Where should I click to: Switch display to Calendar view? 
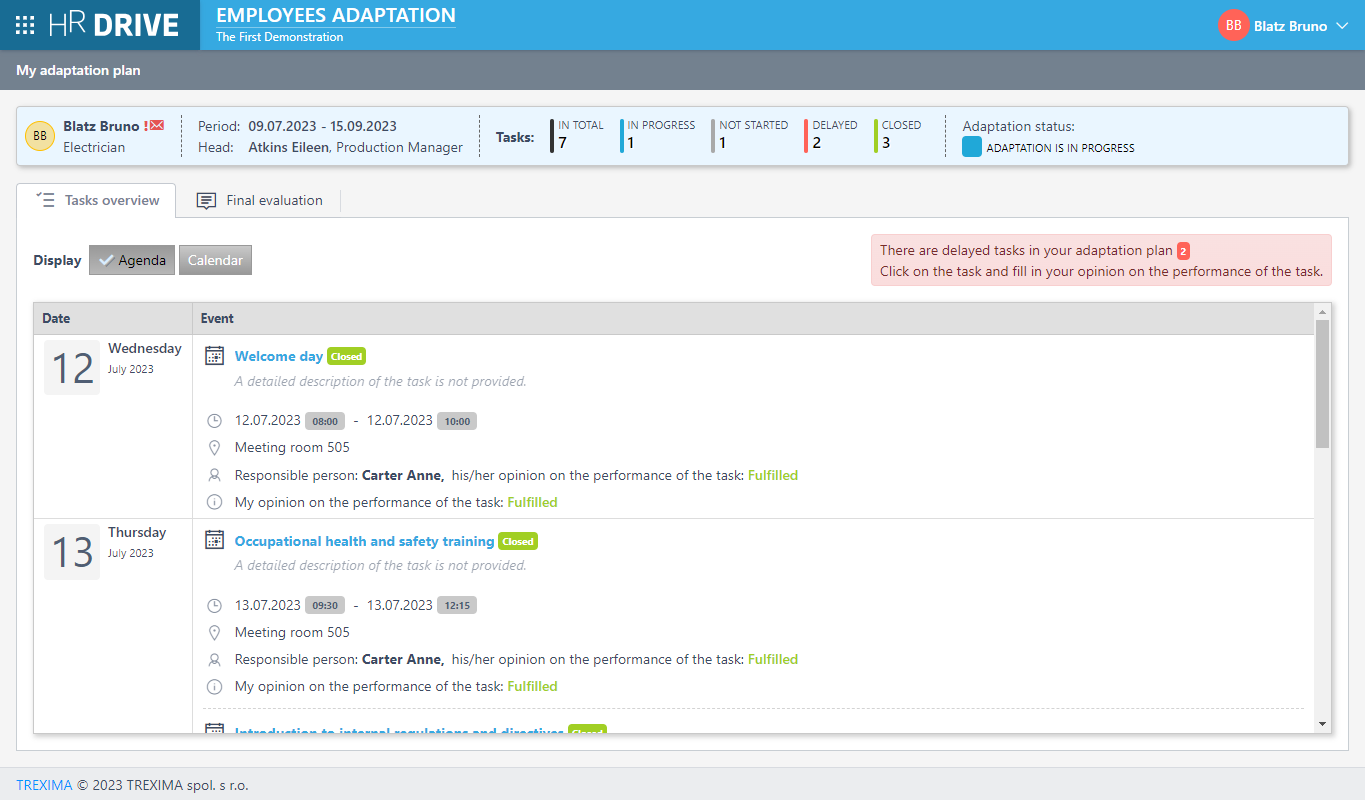(x=215, y=259)
